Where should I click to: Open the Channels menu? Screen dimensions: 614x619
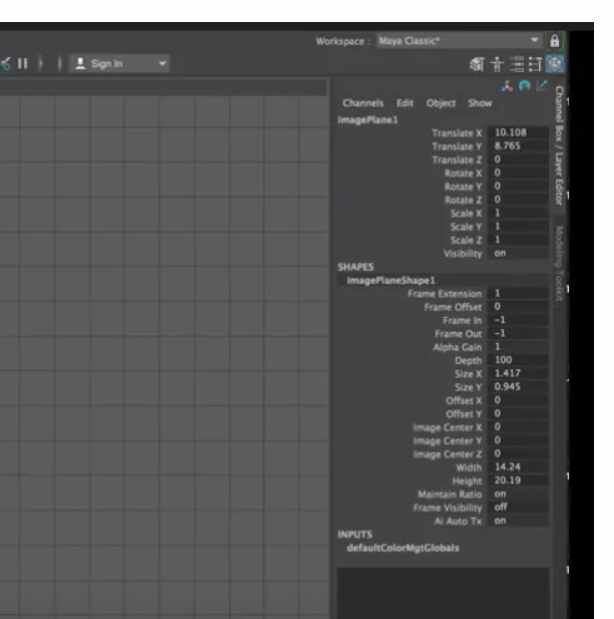click(x=363, y=103)
